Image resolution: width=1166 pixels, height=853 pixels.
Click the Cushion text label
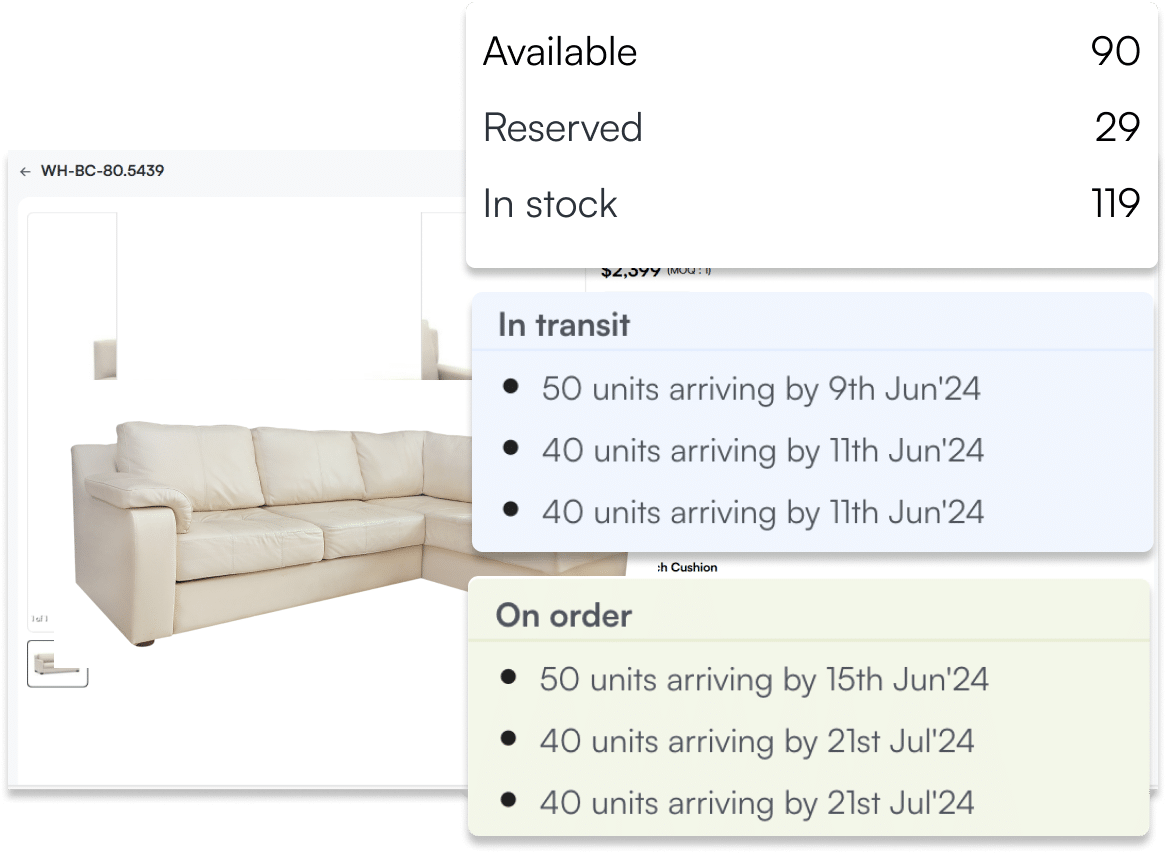pyautogui.click(x=694, y=567)
